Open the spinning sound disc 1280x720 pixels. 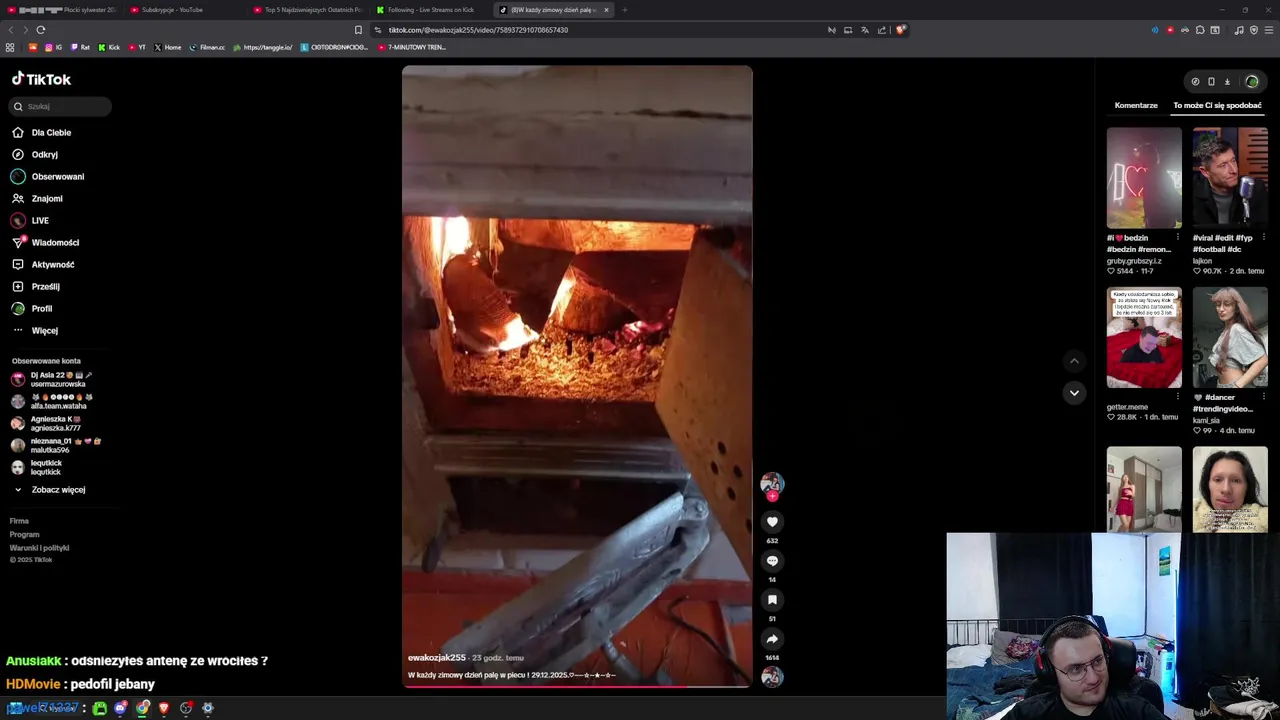coord(772,677)
